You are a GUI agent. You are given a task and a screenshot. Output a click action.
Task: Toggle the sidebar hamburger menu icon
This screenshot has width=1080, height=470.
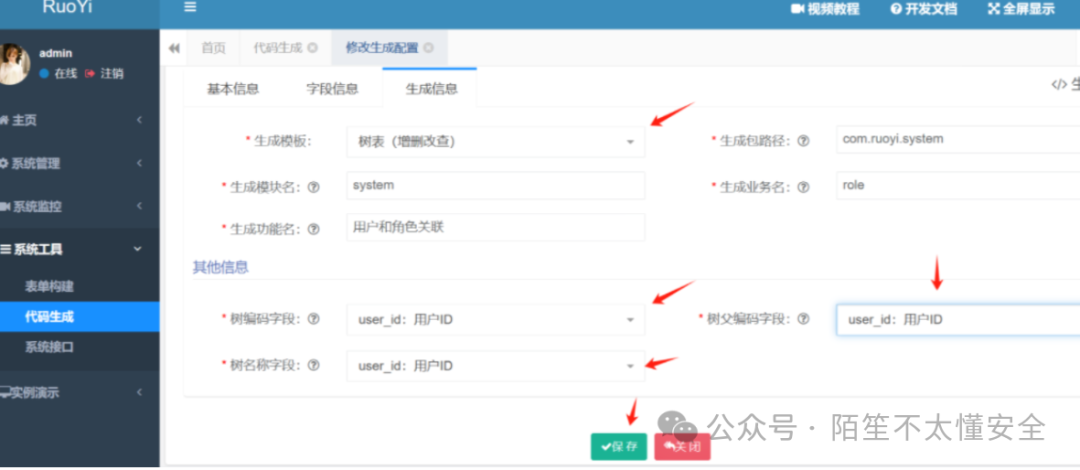tap(190, 8)
